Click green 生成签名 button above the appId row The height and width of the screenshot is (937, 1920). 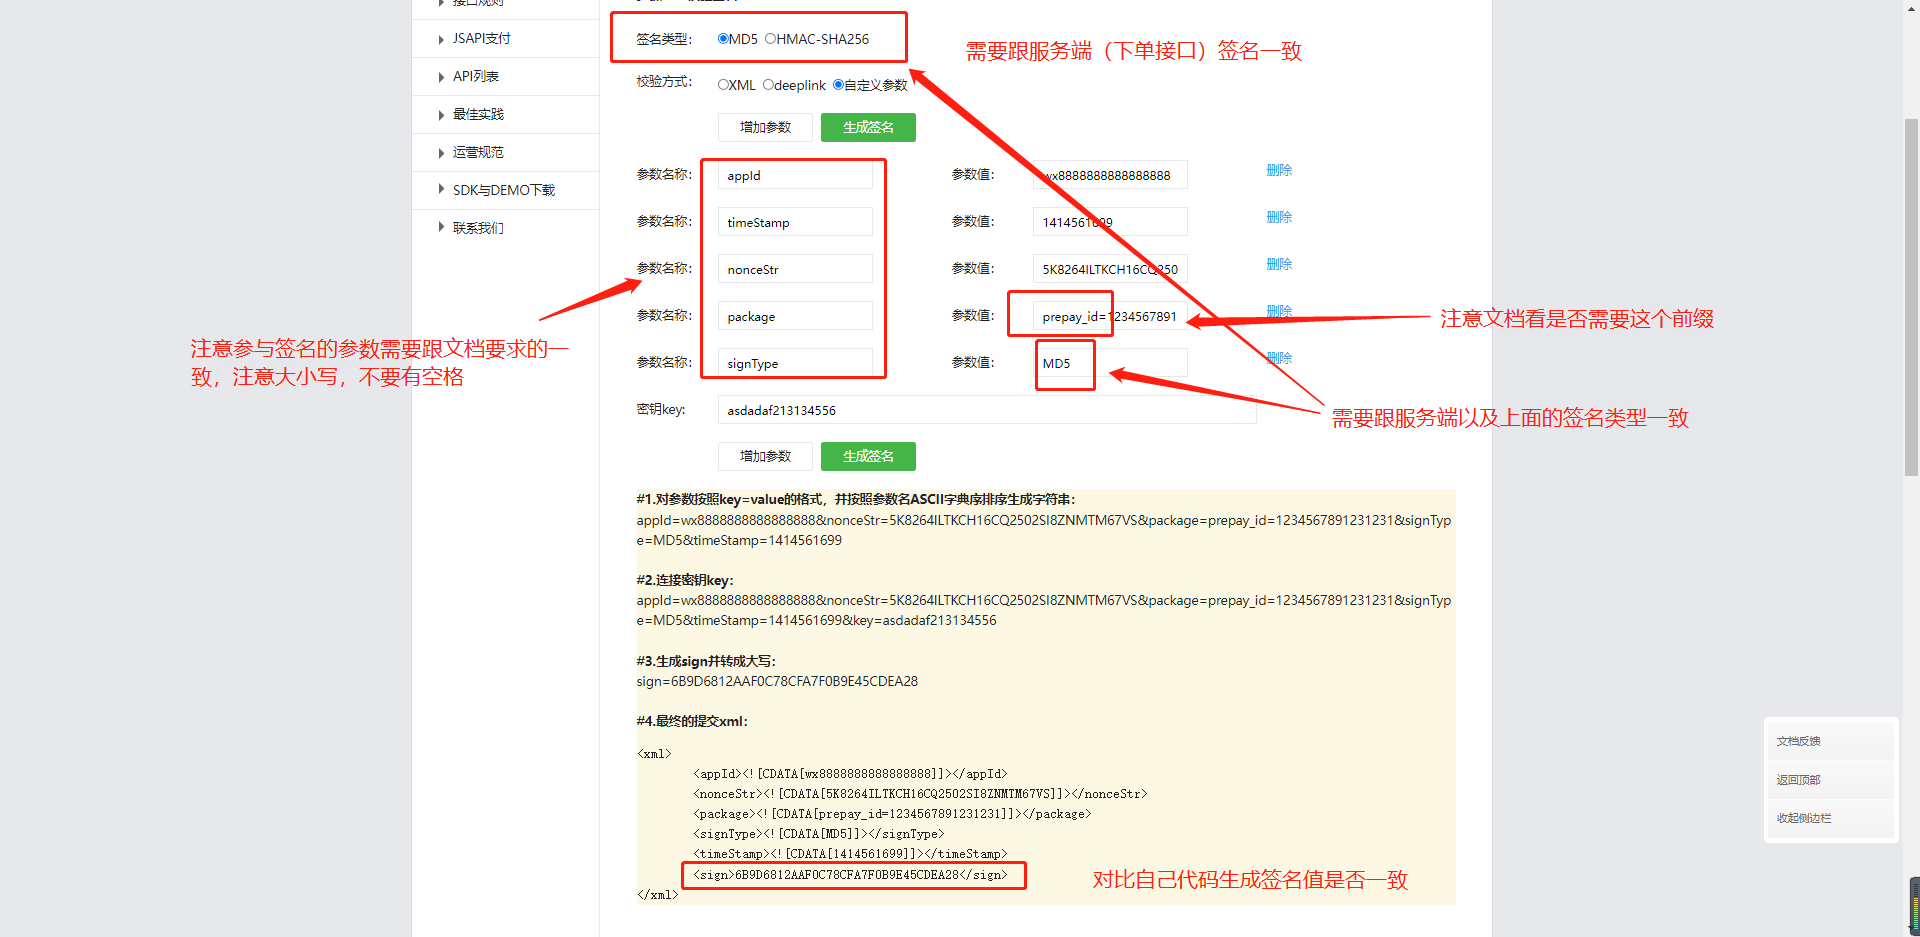868,127
